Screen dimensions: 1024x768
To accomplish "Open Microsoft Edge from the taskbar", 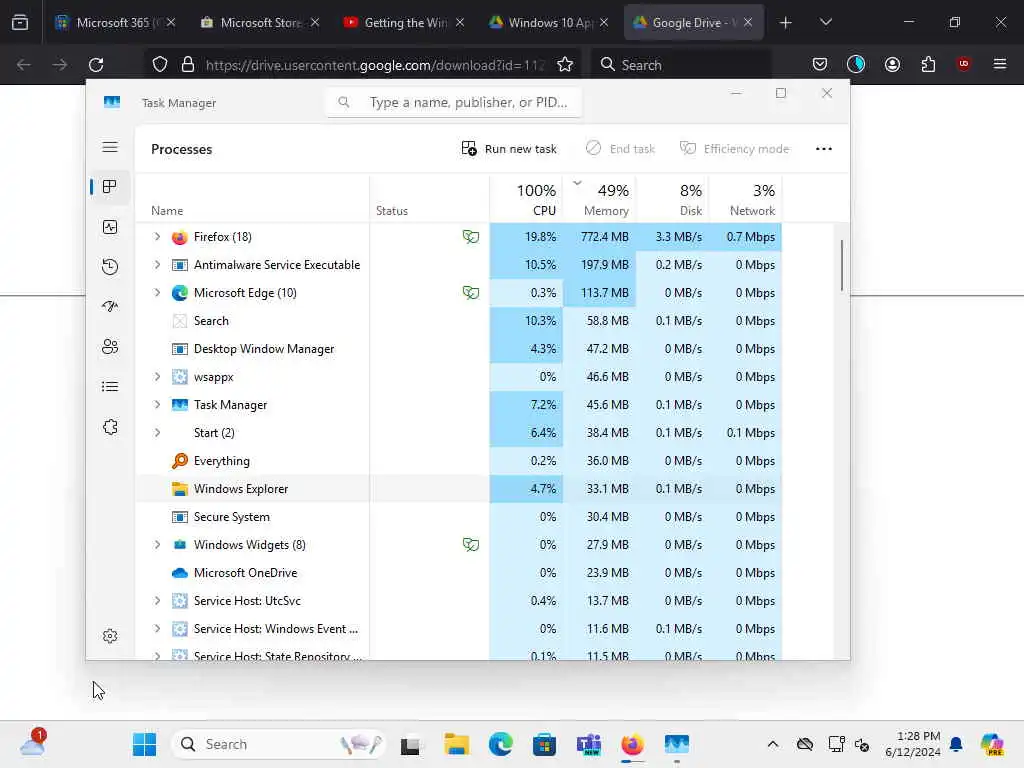I will [500, 744].
